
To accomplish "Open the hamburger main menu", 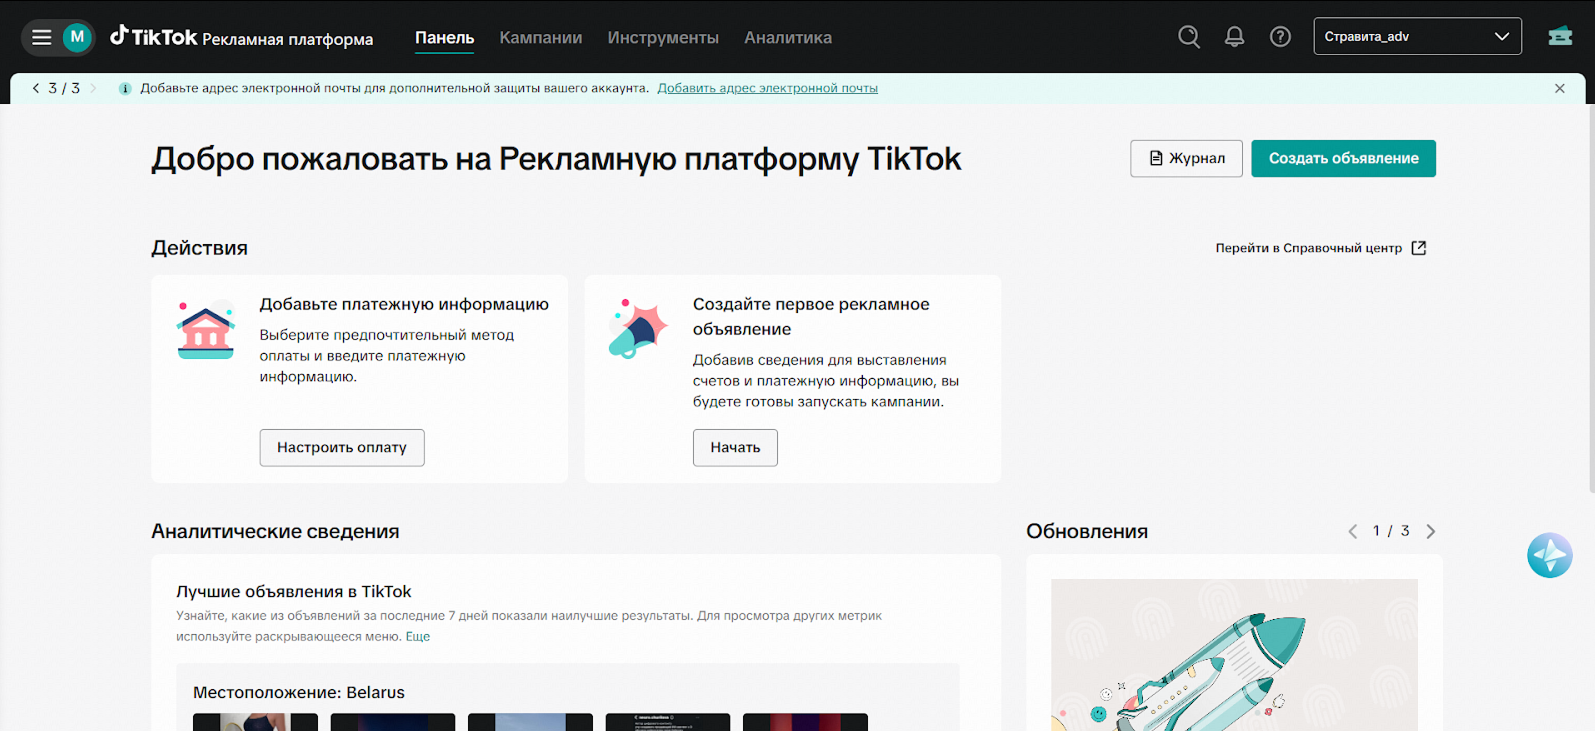I will click(x=41, y=37).
